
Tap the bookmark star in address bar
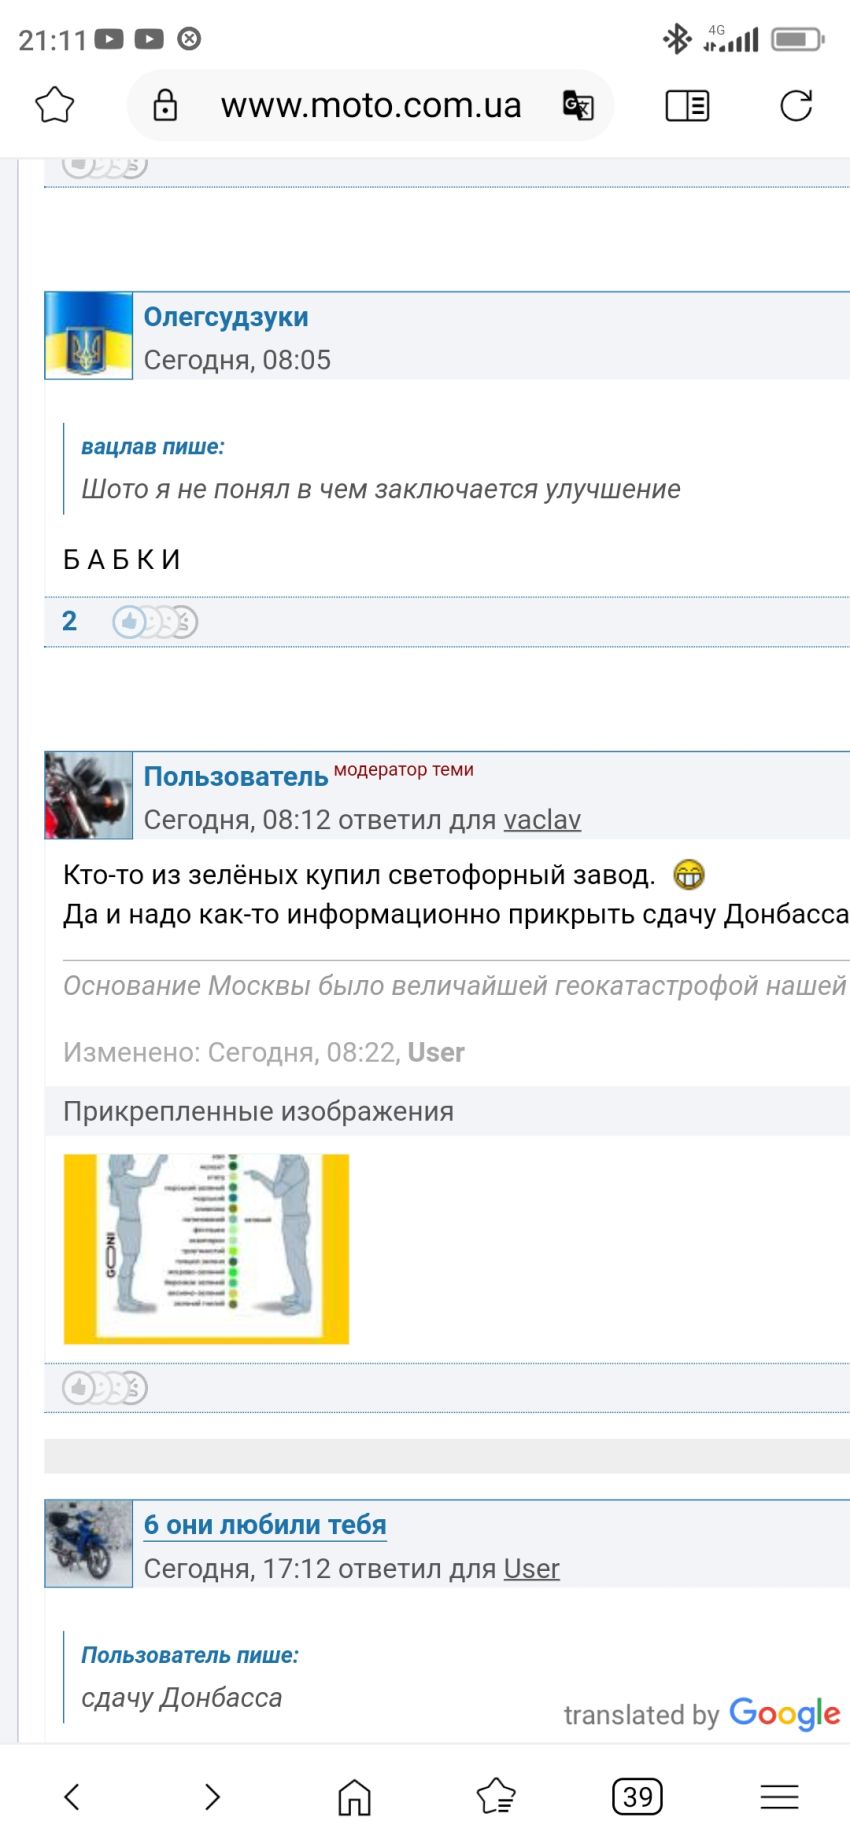click(x=55, y=105)
